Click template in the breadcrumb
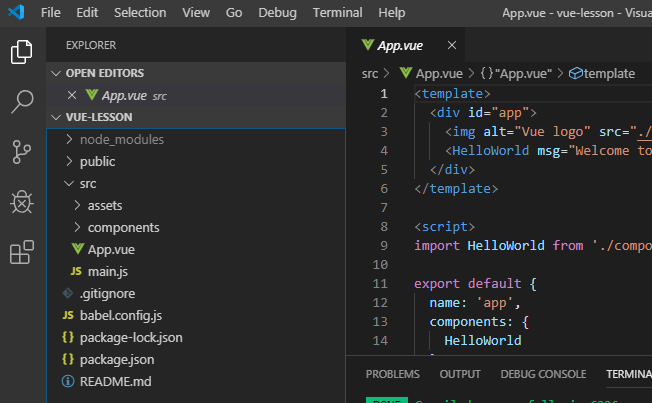The image size is (652, 403). [609, 74]
